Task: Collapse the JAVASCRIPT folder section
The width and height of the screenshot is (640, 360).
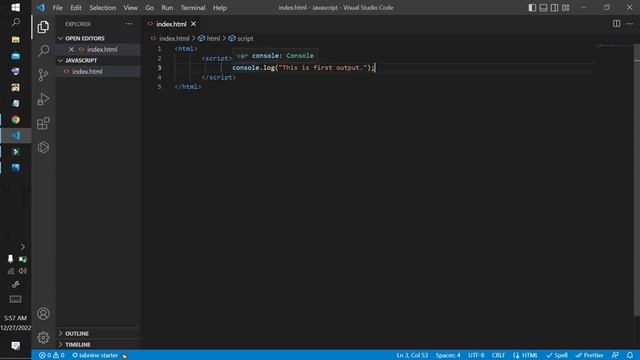Action: pyautogui.click(x=98, y=60)
